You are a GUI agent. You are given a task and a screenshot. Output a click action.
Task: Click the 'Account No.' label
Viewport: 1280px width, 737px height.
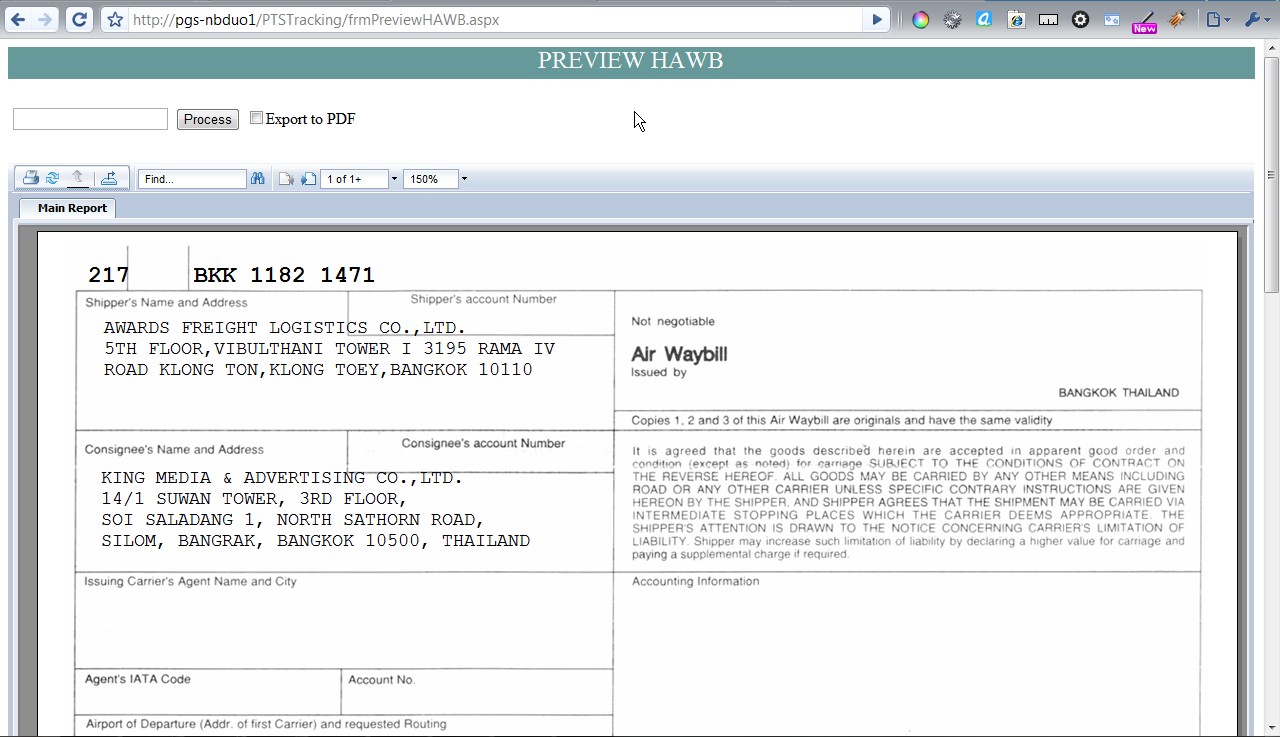click(381, 680)
